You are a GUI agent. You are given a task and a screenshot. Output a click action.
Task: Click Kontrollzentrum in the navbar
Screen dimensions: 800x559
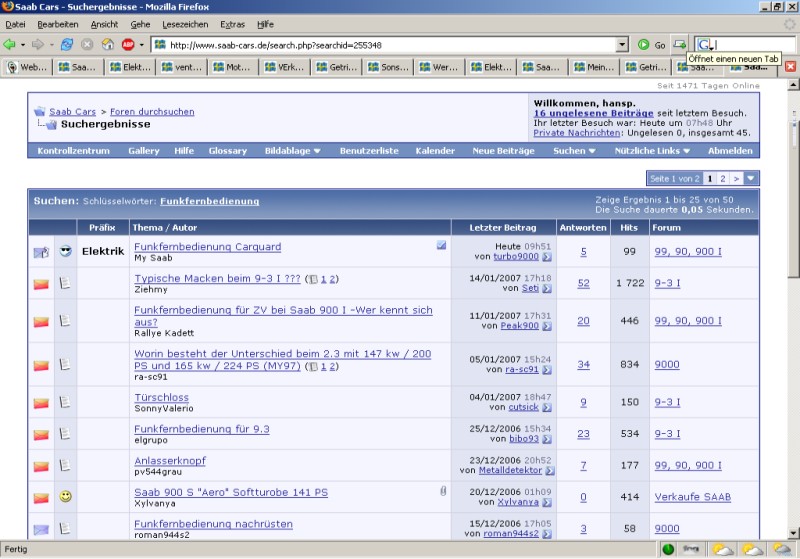[x=73, y=151]
